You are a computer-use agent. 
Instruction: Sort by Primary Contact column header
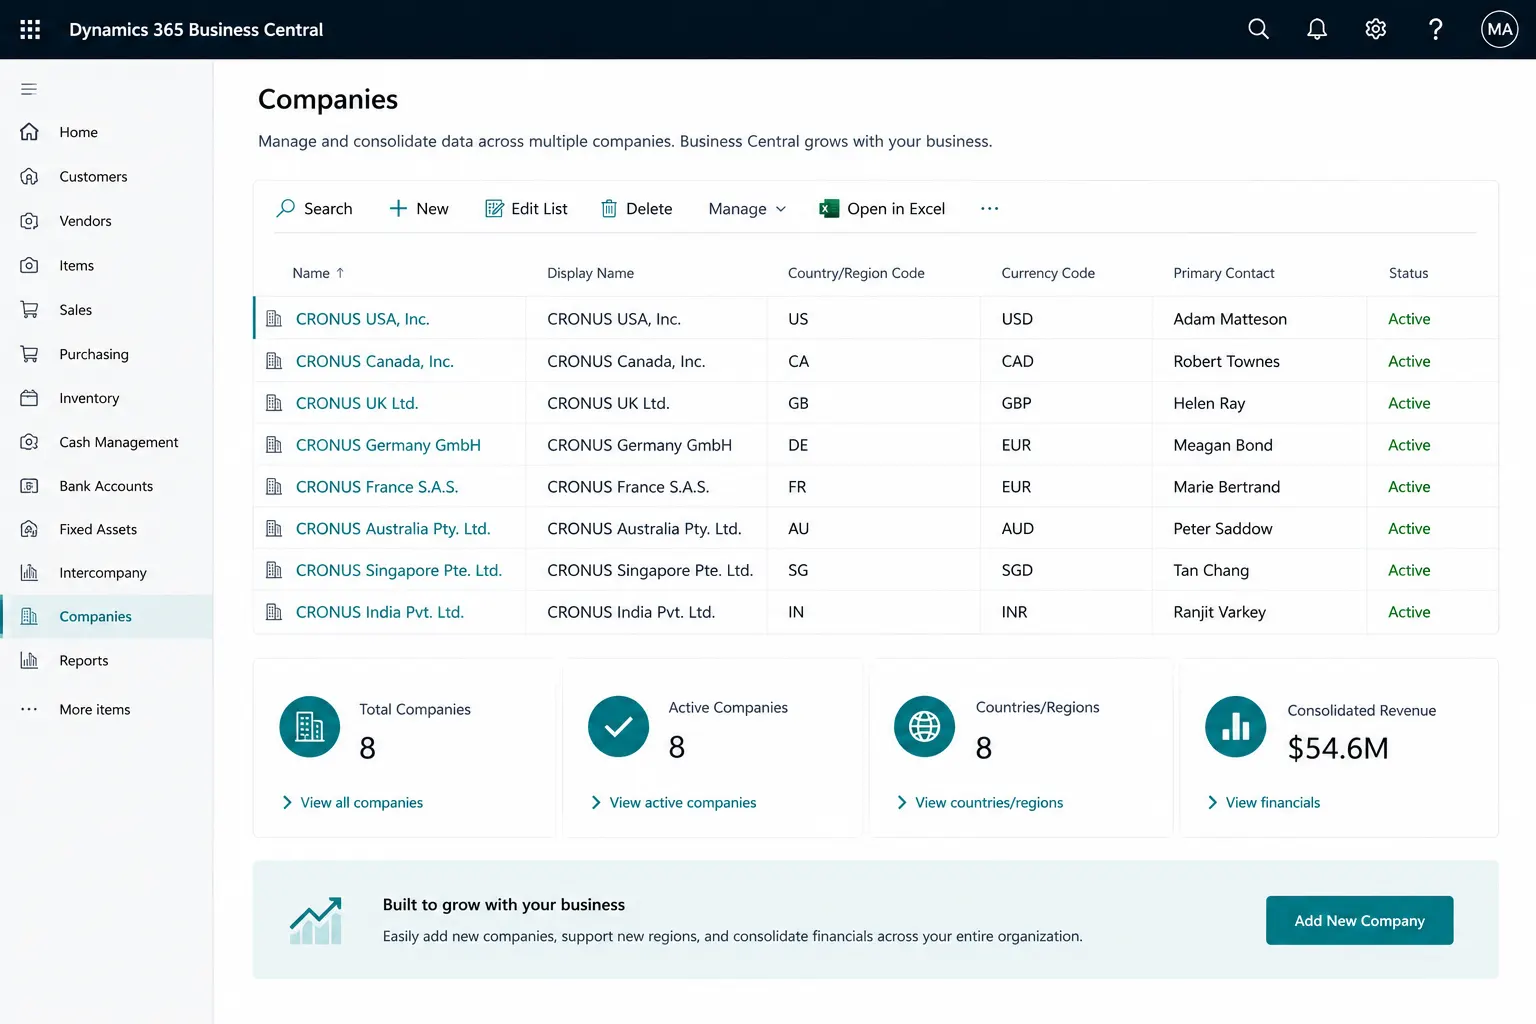[x=1224, y=273]
